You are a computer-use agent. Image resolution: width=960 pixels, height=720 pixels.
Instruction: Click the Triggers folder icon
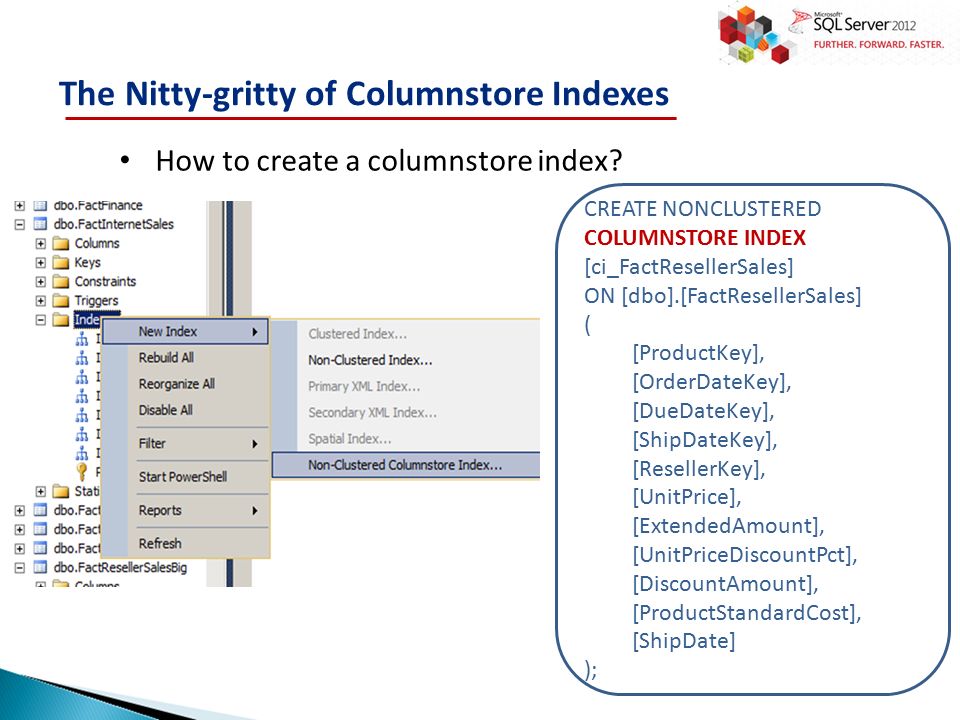pos(61,301)
